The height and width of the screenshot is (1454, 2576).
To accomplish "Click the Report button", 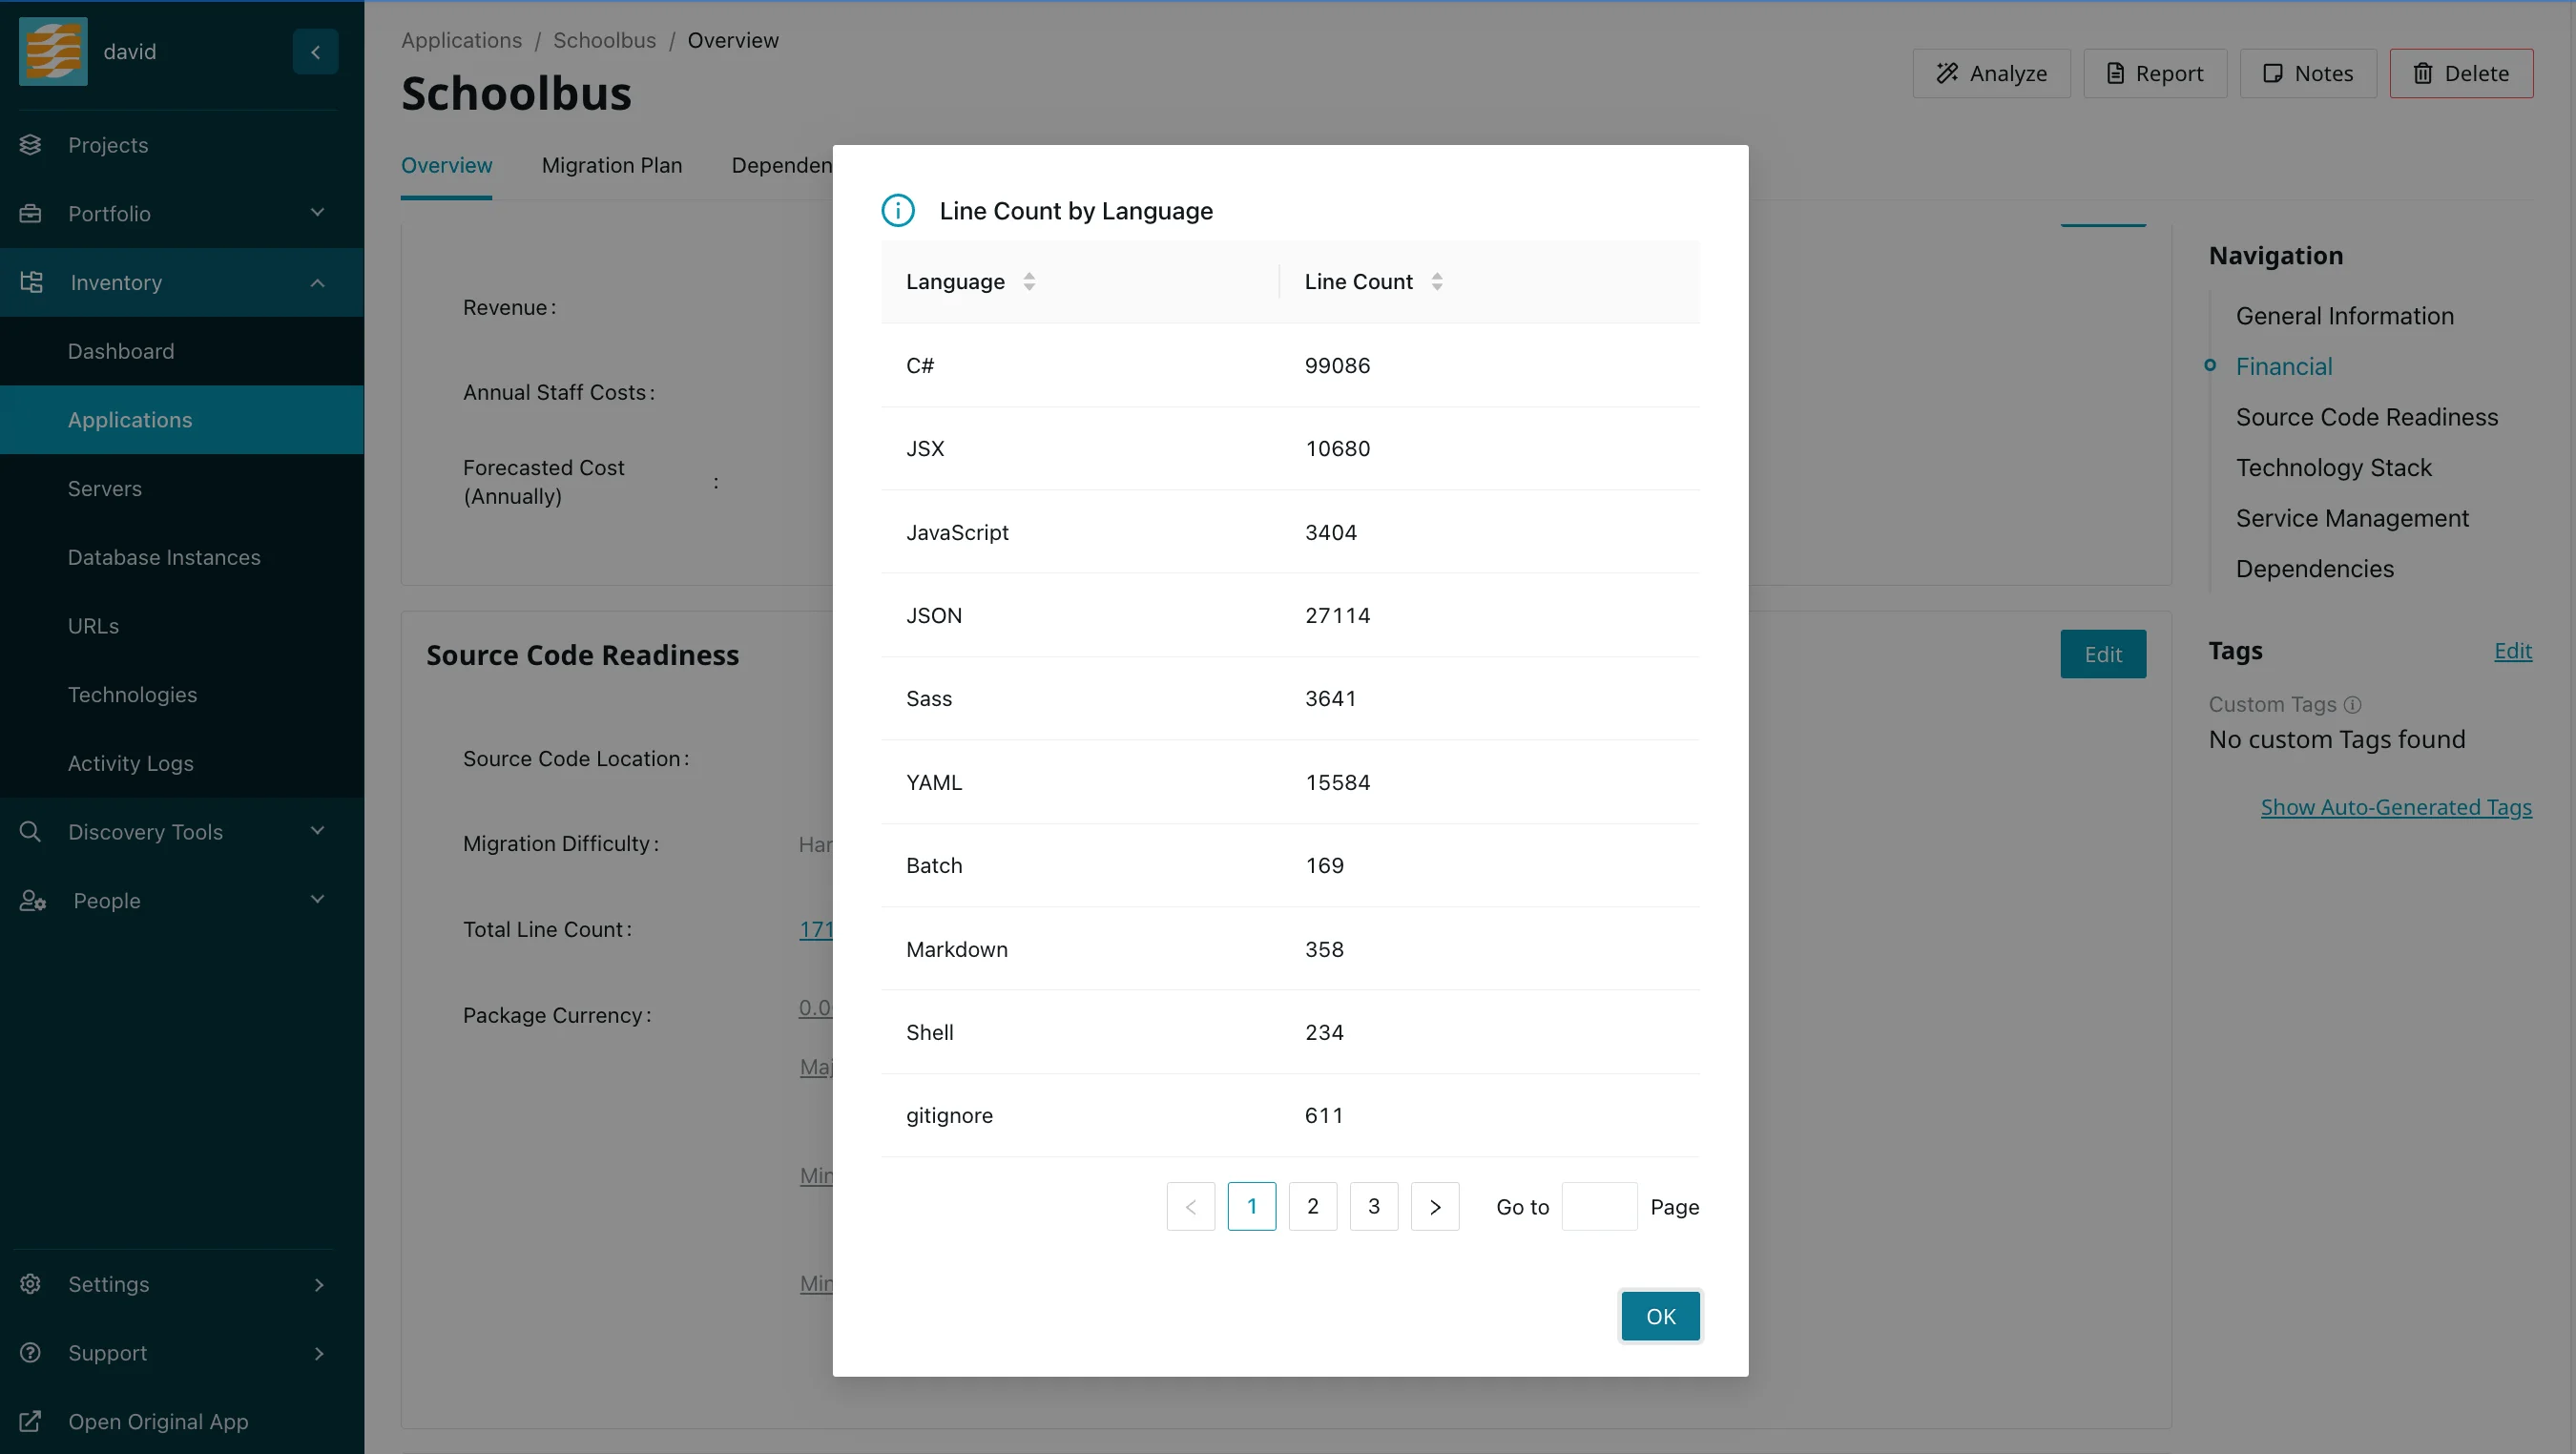I will 2155,73.
